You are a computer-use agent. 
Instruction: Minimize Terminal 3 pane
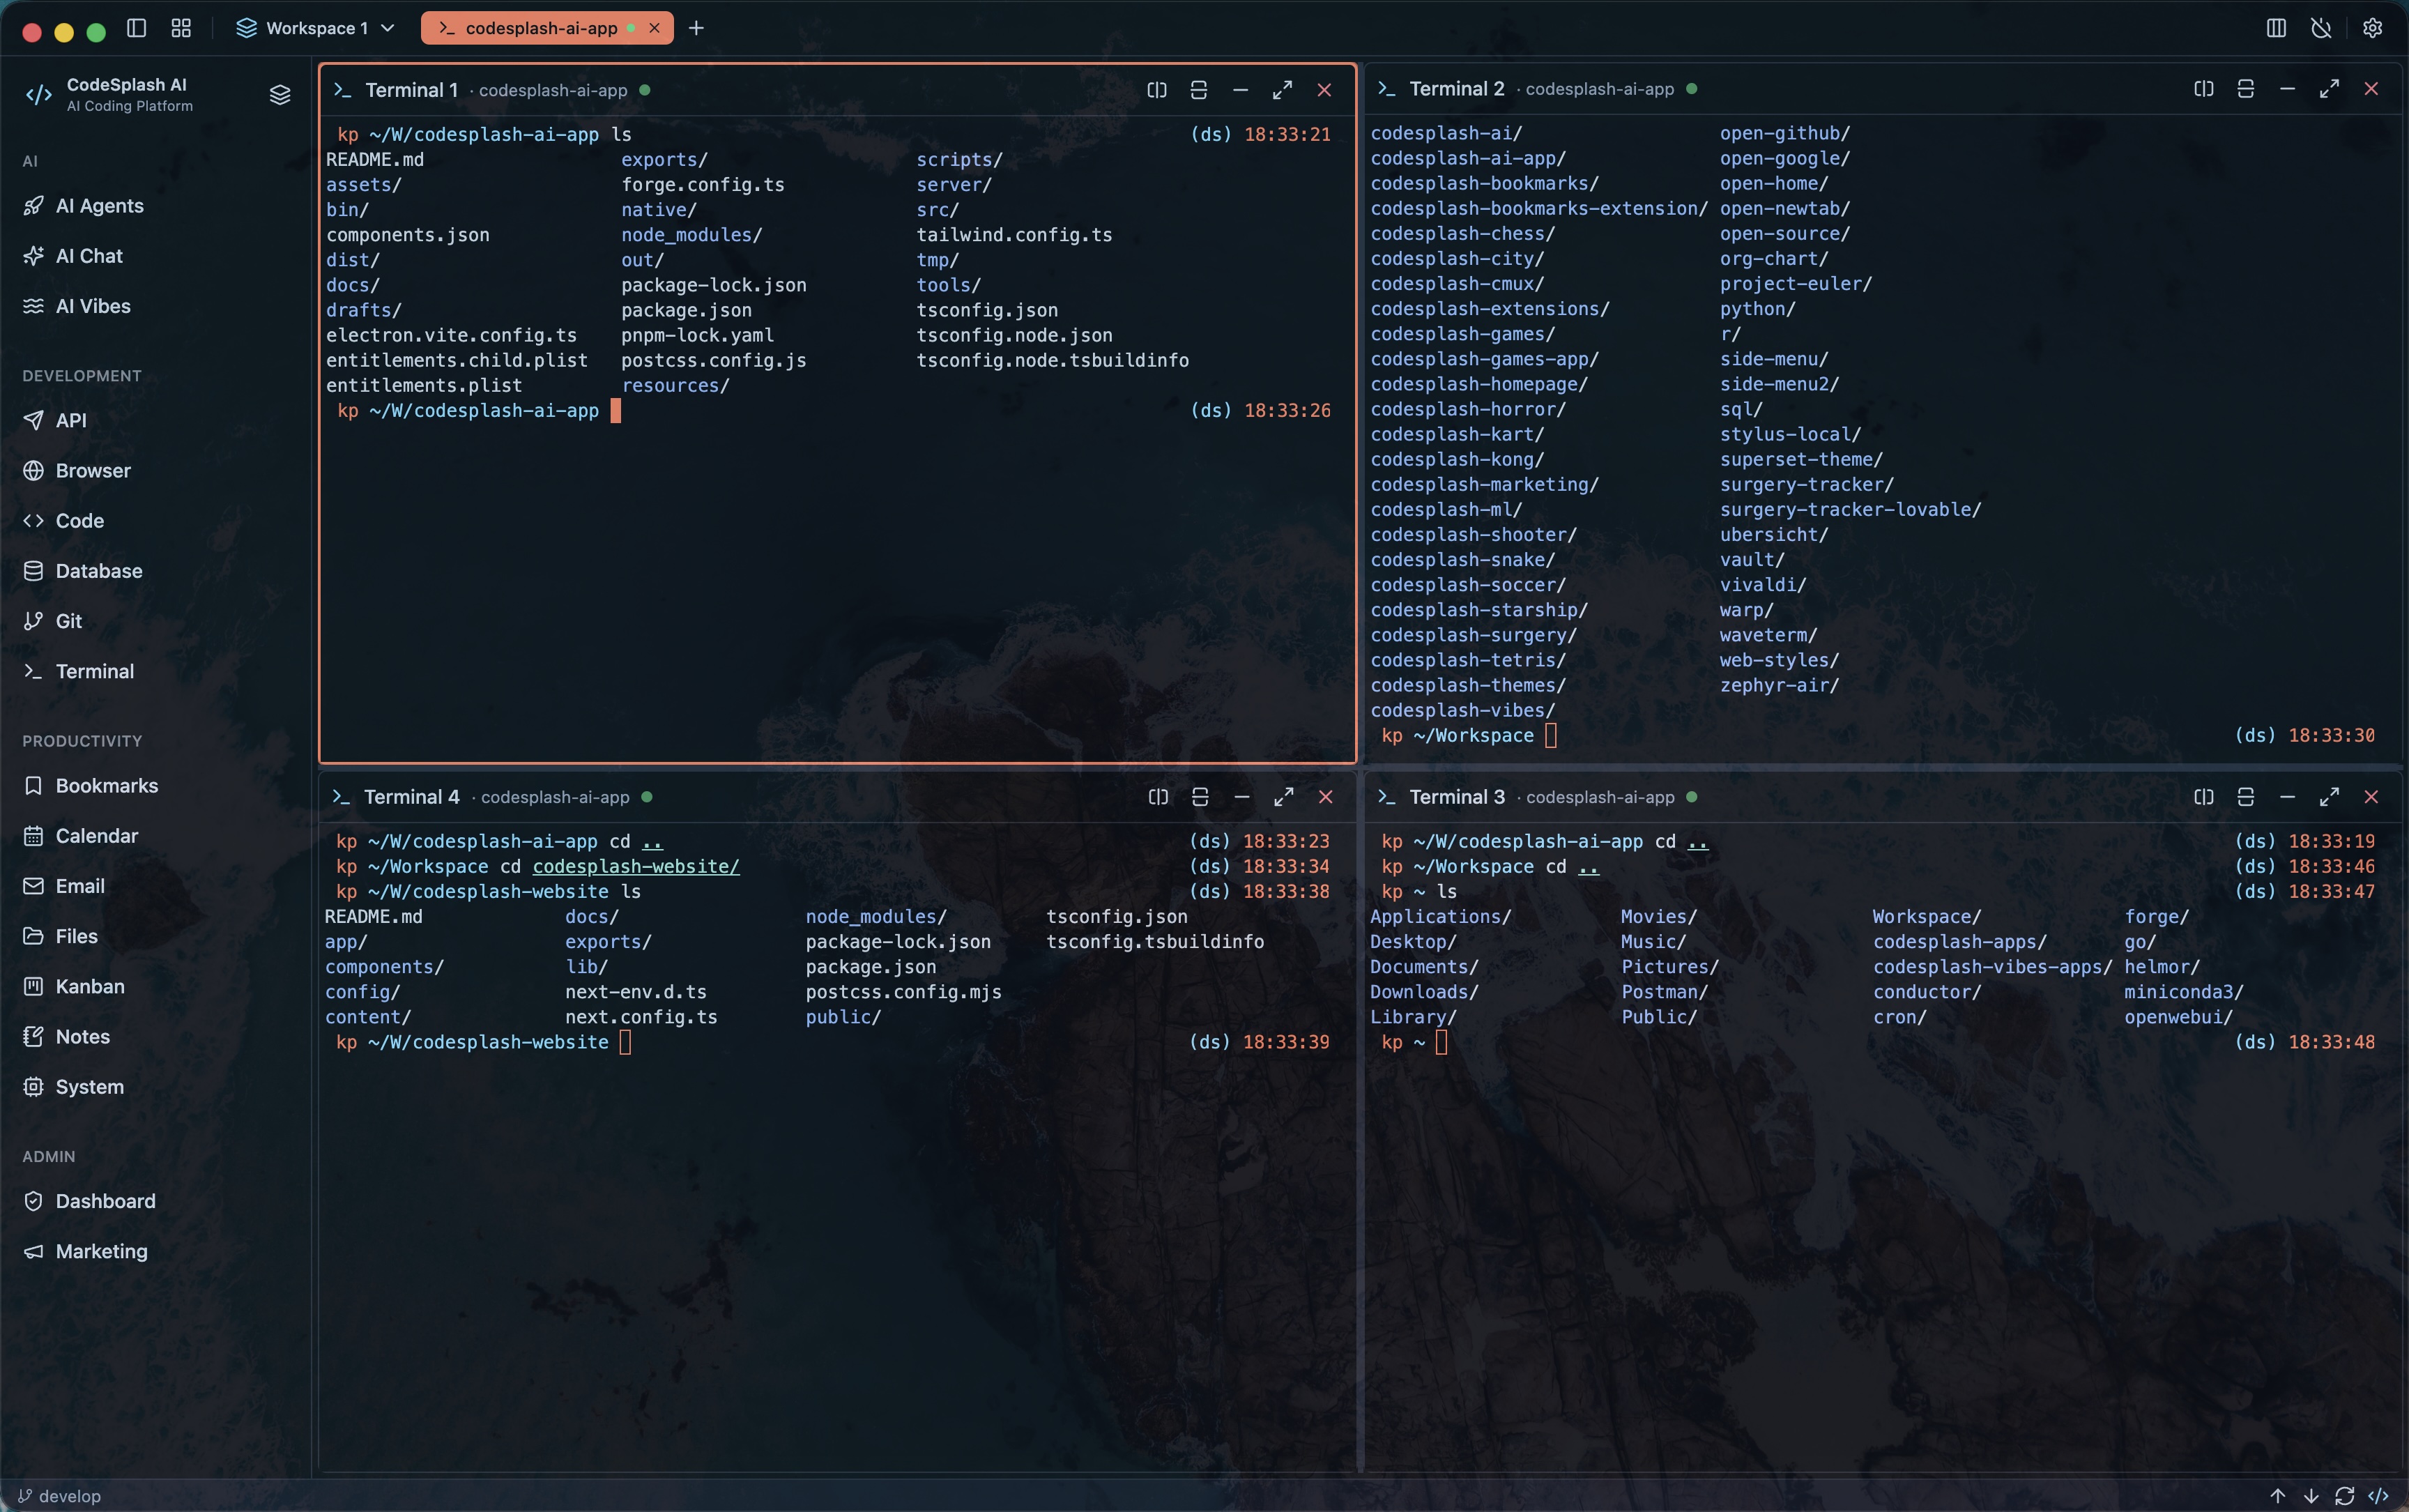pyautogui.click(x=2287, y=797)
